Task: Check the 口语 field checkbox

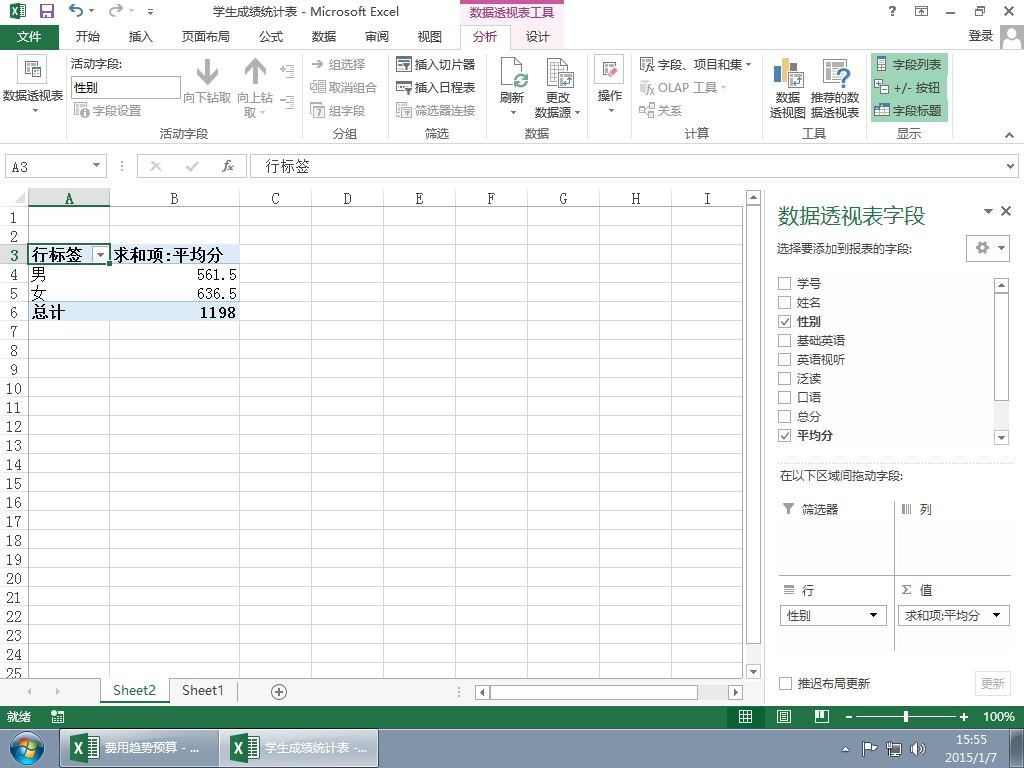Action: (785, 397)
